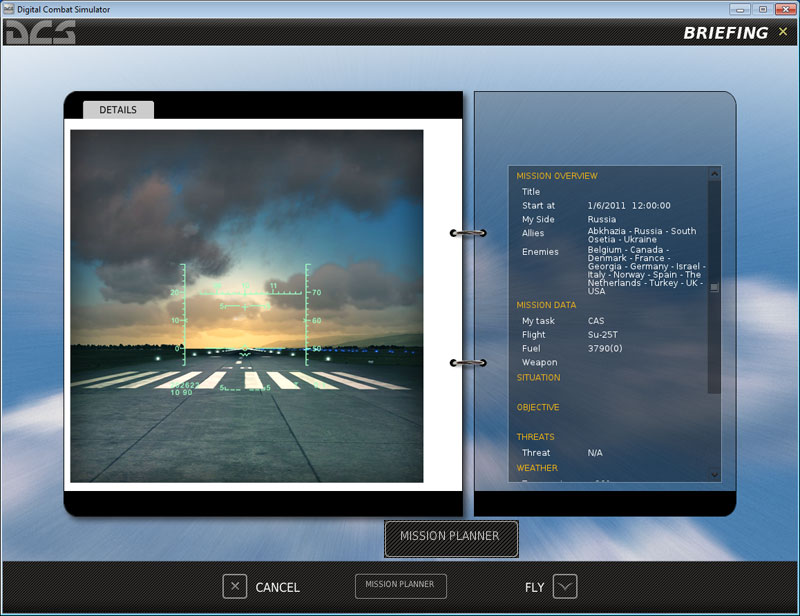This screenshot has width=800, height=616.
Task: Select the fuel value "3790(0)"
Action: pyautogui.click(x=605, y=349)
